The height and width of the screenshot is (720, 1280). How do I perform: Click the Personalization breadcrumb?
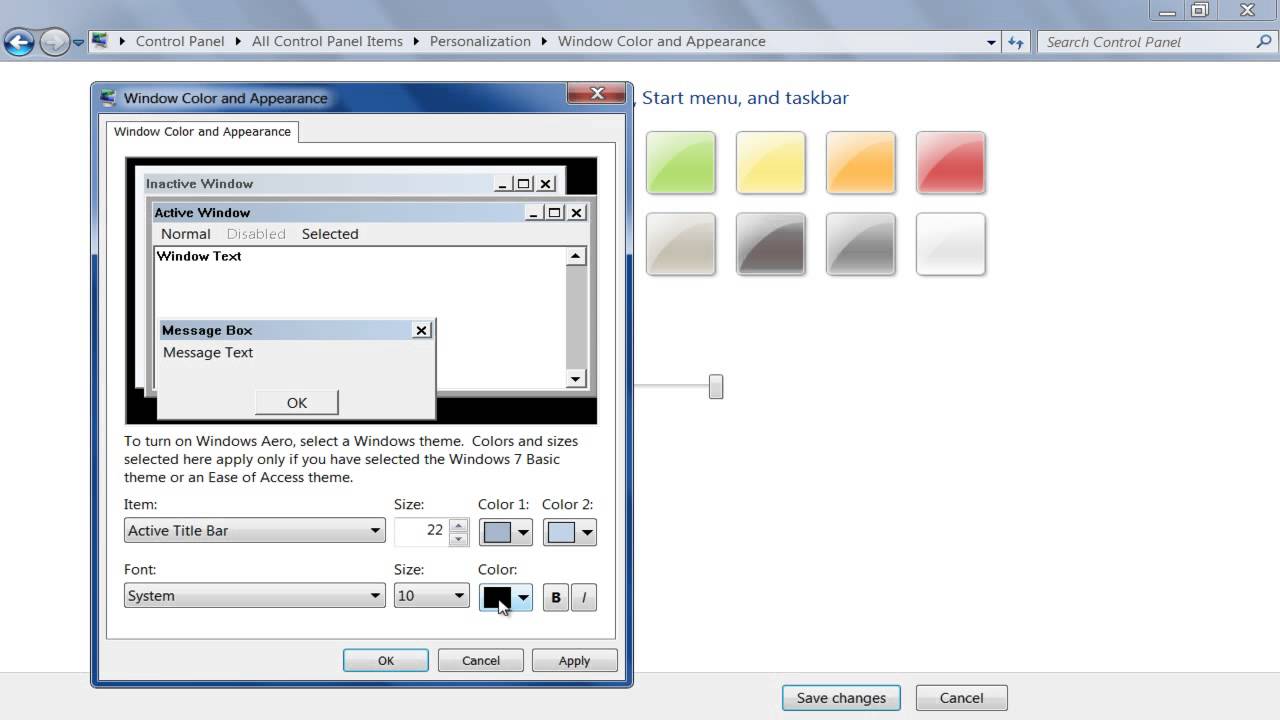pyautogui.click(x=480, y=41)
